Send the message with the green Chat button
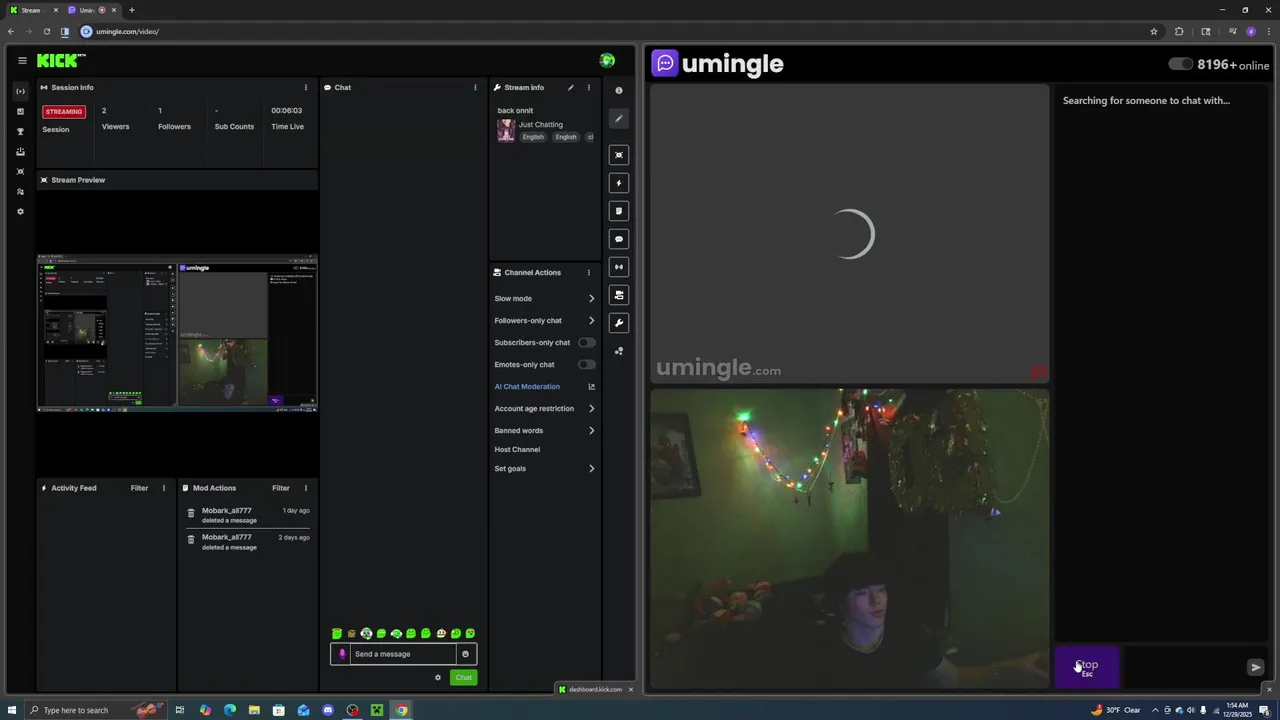This screenshot has height=720, width=1280. (x=463, y=678)
